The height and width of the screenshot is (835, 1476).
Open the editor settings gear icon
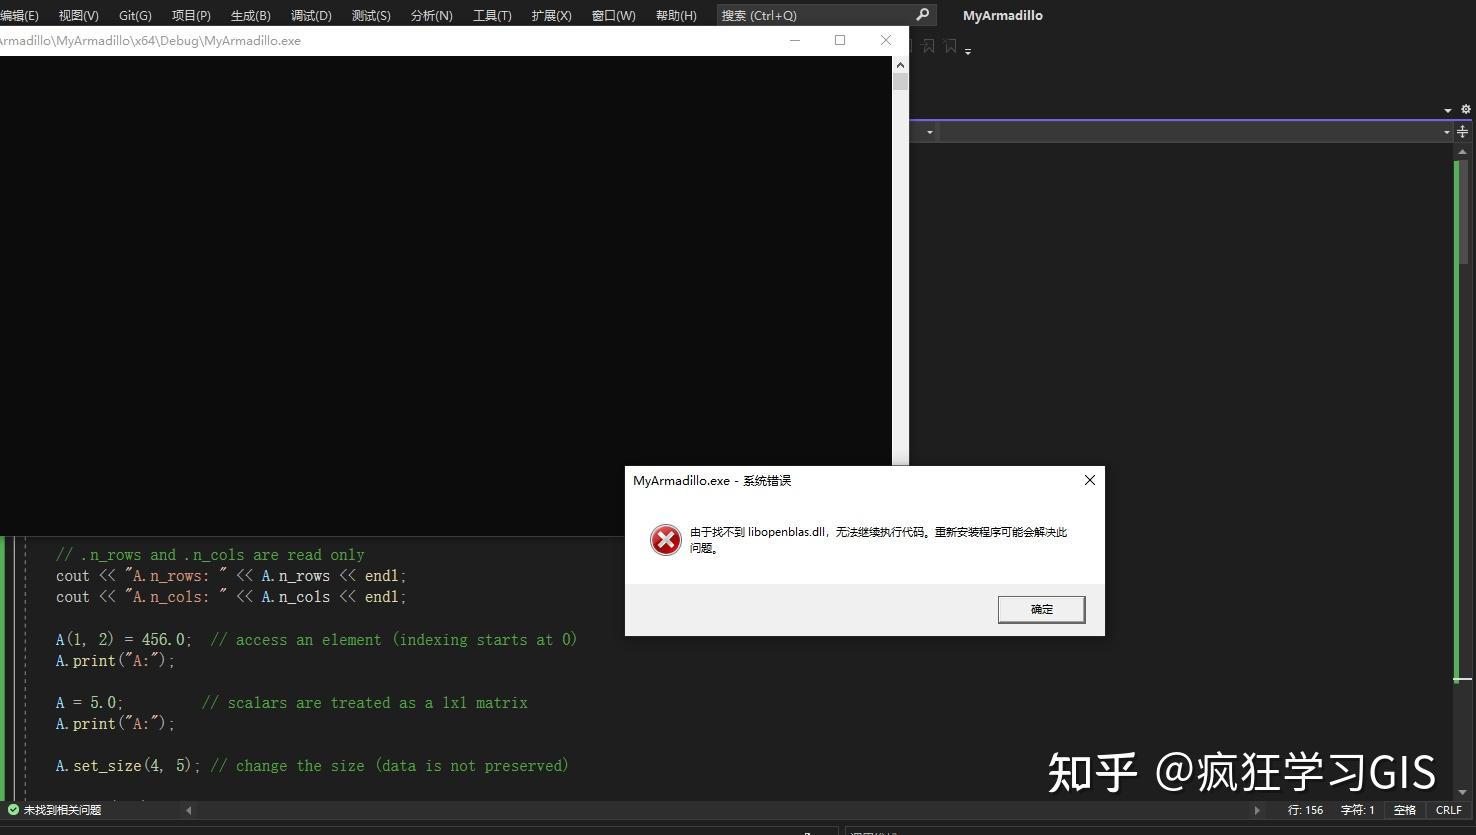tap(1466, 109)
